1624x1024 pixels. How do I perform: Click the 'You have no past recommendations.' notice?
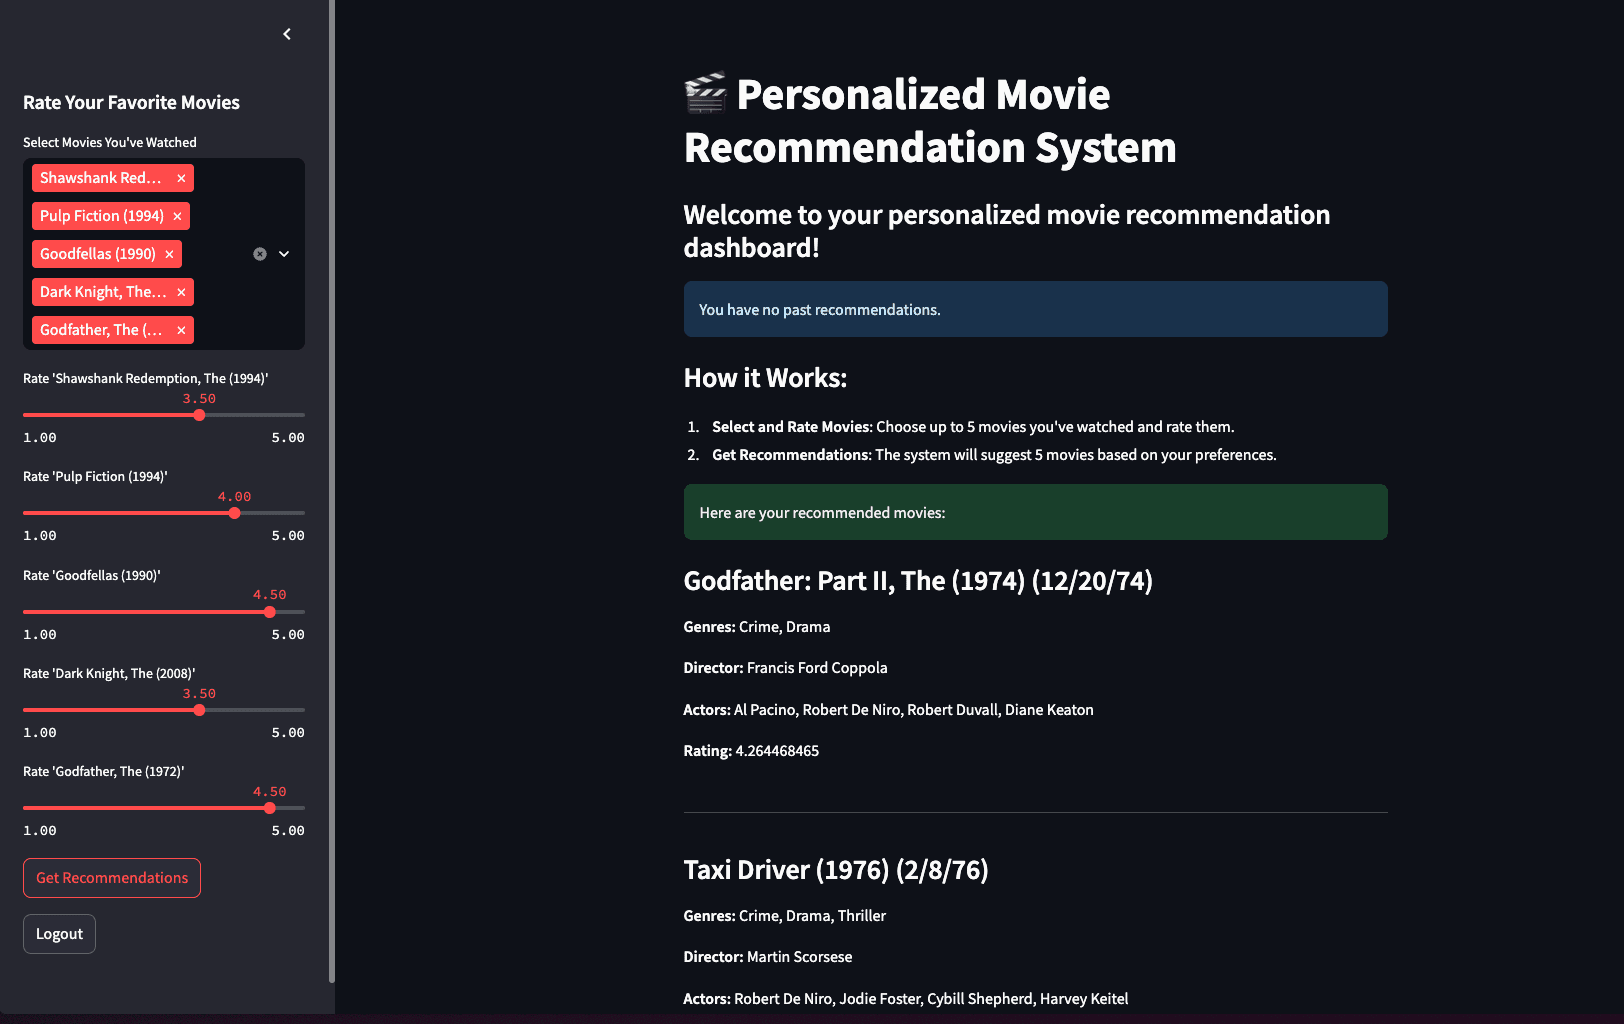point(1035,309)
